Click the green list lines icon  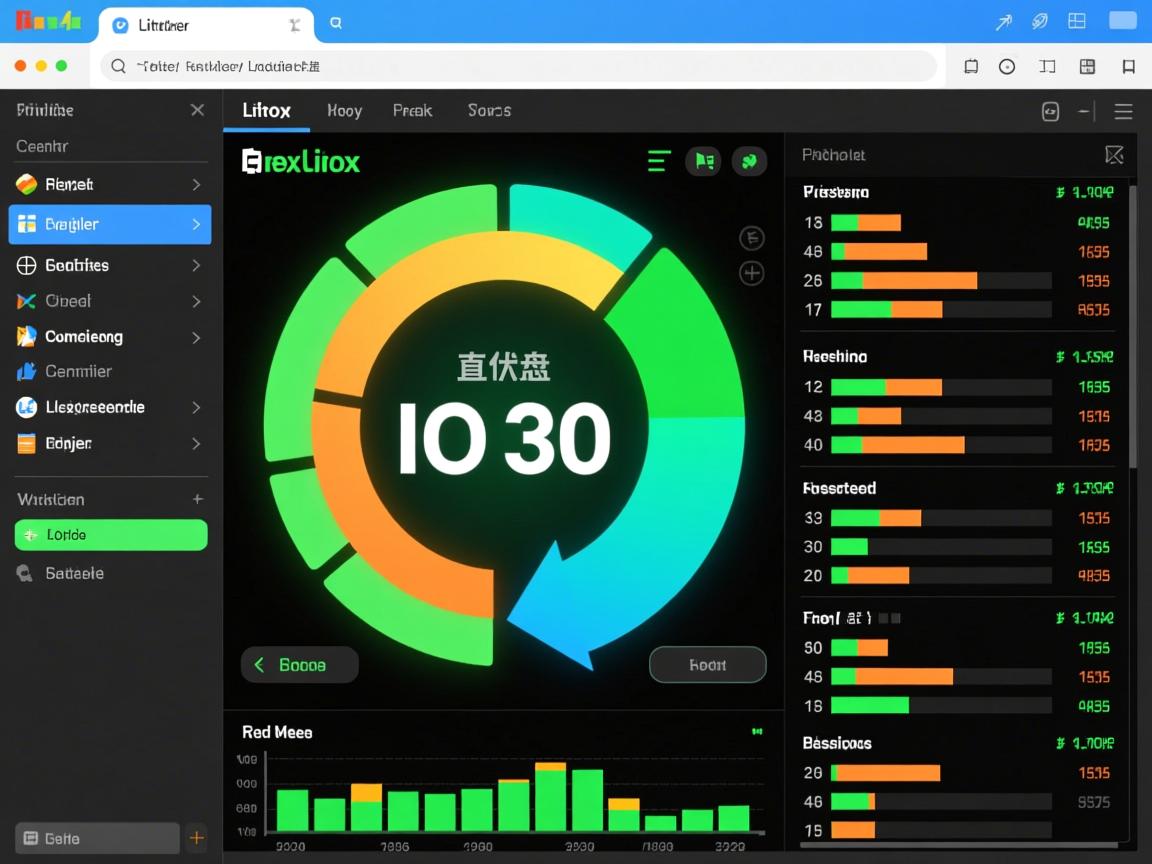coord(658,161)
